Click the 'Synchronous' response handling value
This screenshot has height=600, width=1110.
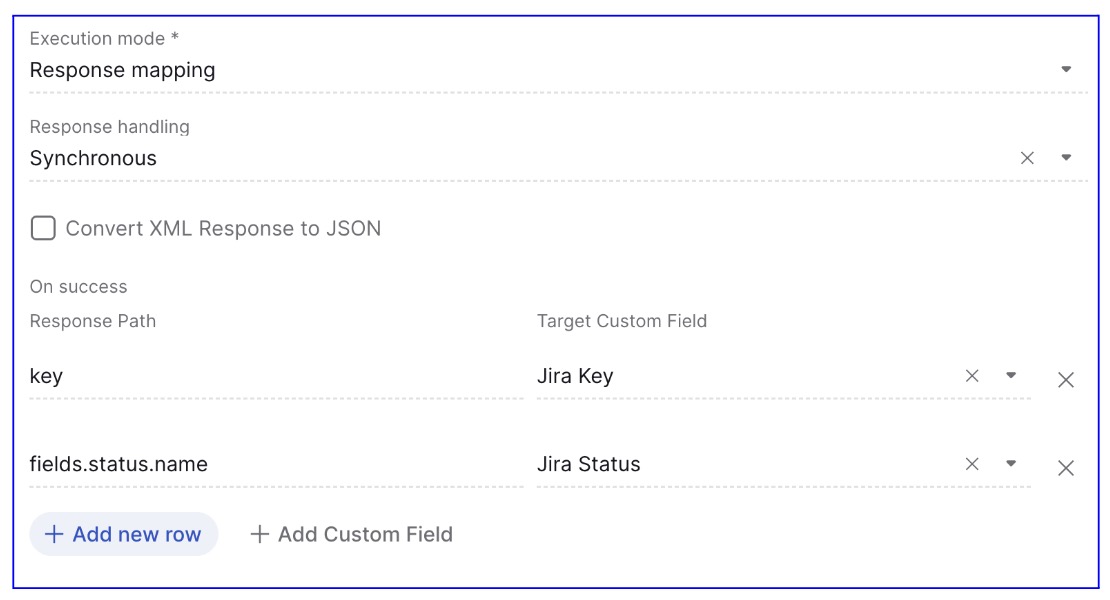[x=93, y=158]
